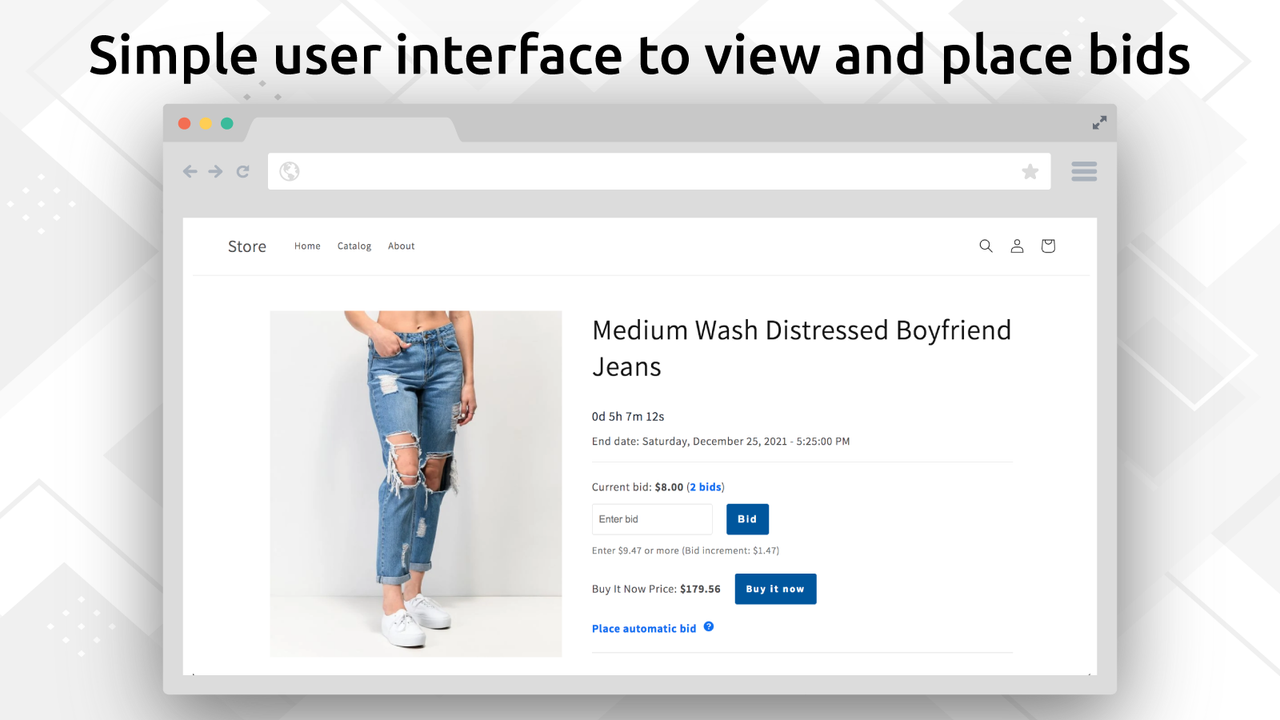Select the About navigation item
1280x720 pixels.
(401, 245)
